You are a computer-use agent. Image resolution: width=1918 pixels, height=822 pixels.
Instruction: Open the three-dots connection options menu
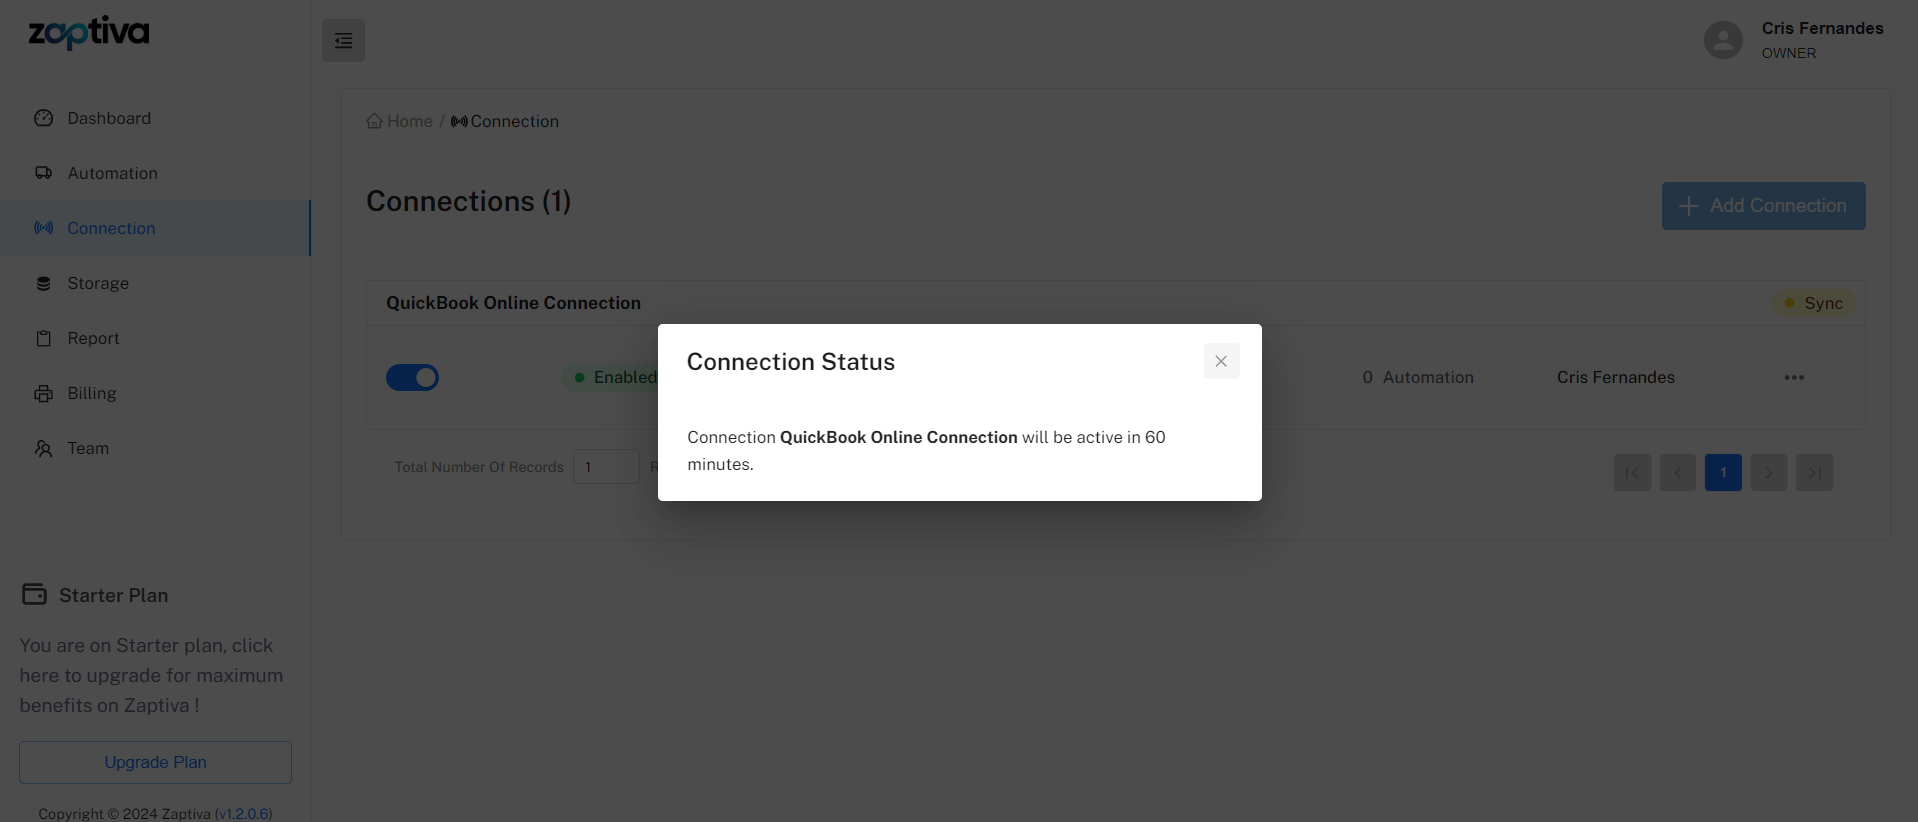pyautogui.click(x=1794, y=377)
